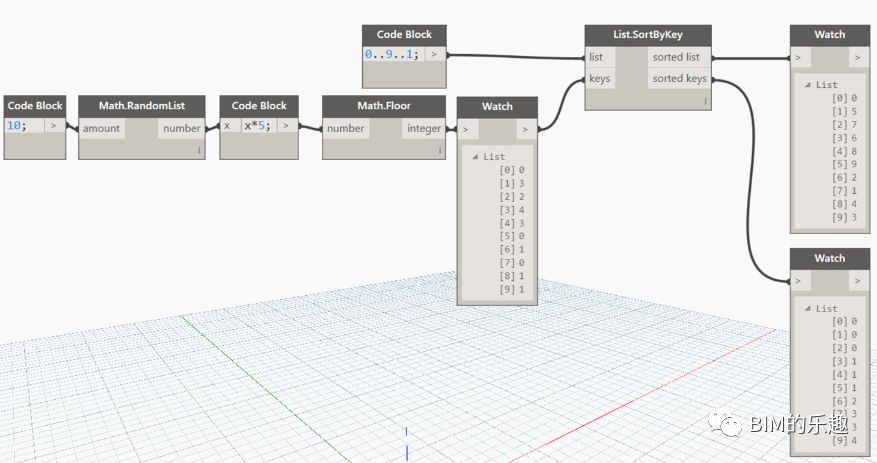Select list row "[2] 7" in sorted list Watch
The width and height of the screenshot is (877, 463).
click(x=845, y=124)
